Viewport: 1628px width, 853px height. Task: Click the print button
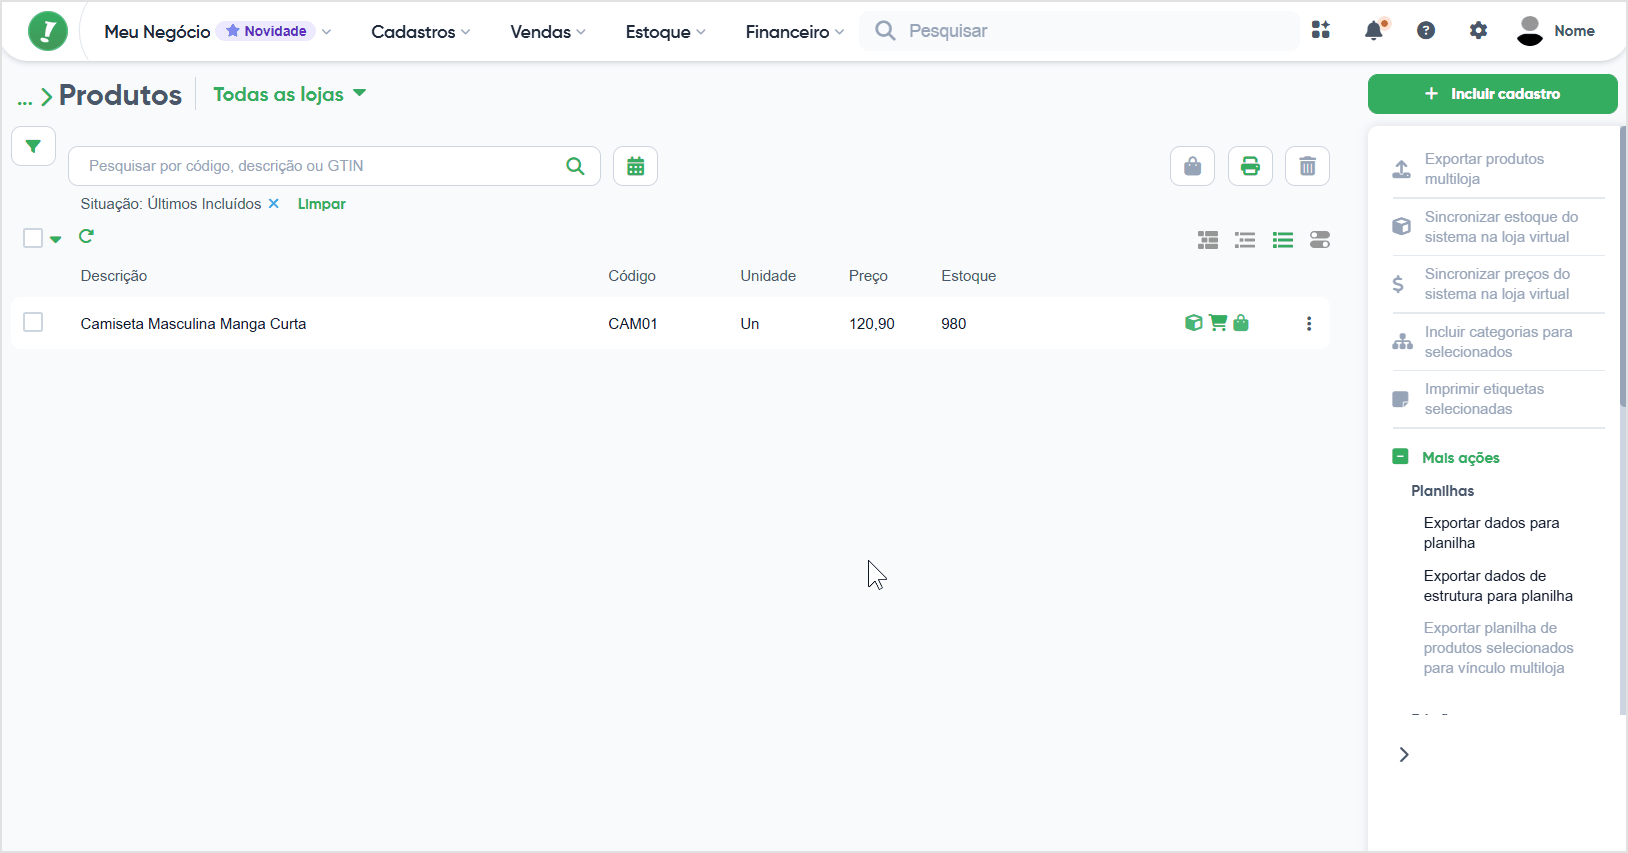point(1250,166)
